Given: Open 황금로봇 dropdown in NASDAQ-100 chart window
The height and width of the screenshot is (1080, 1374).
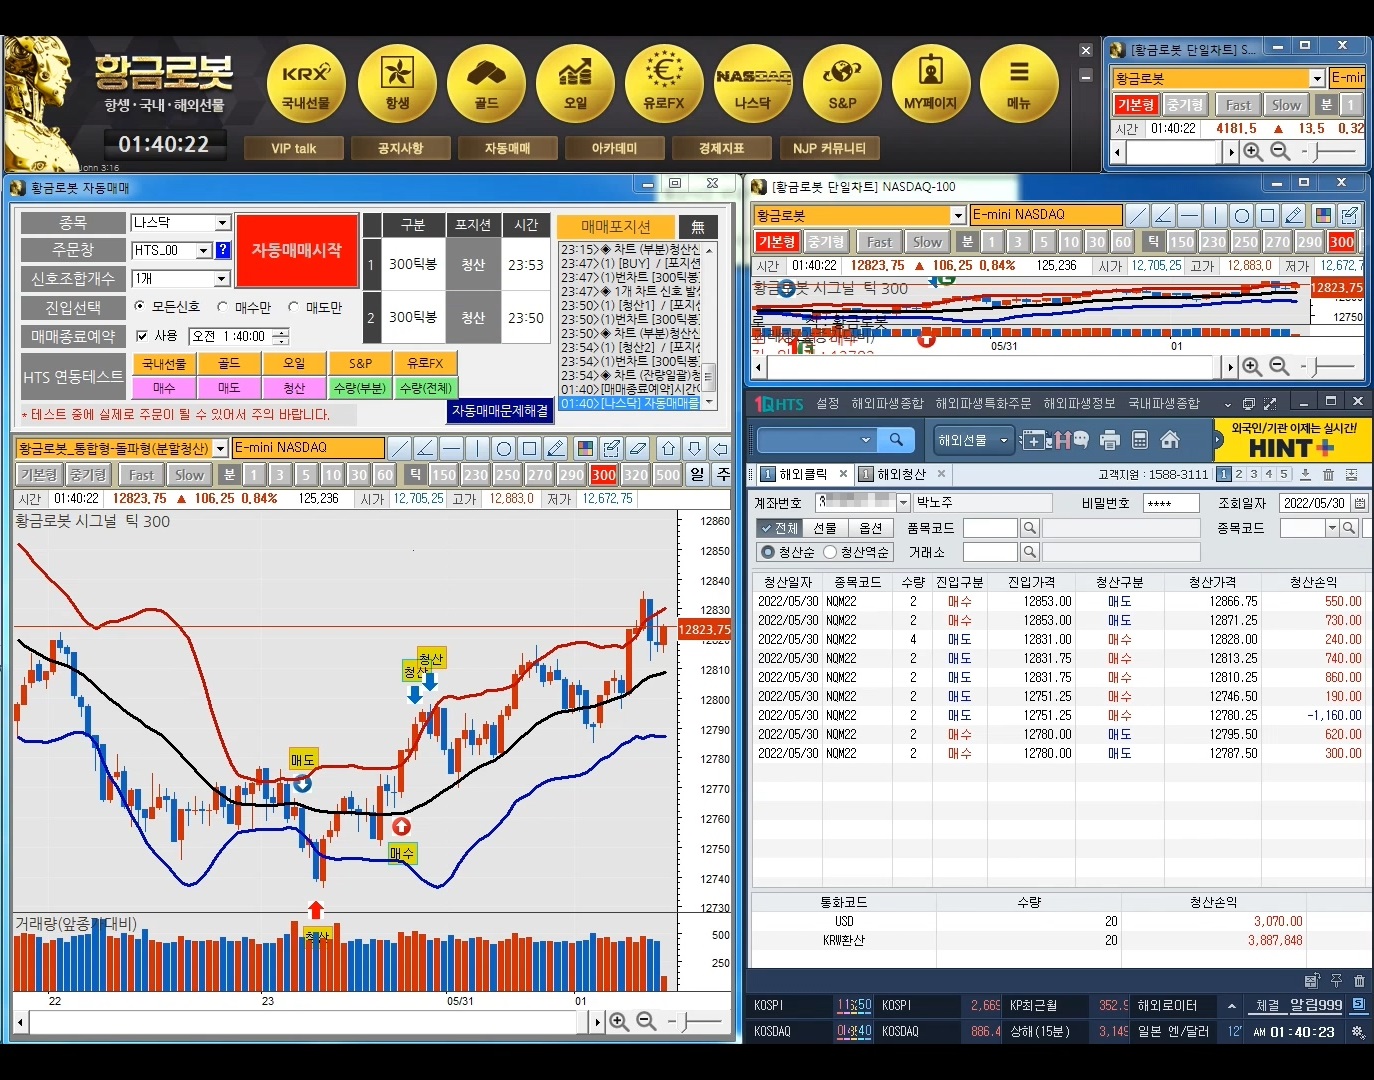Looking at the screenshot, I should pyautogui.click(x=957, y=215).
